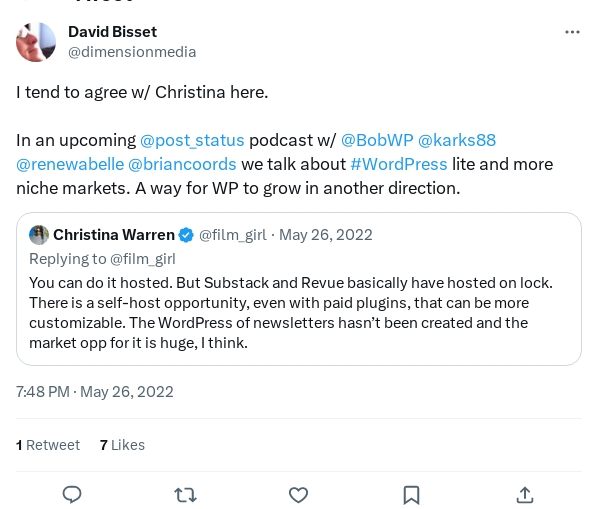Open the share upload icon
Screen dimensions: 598x509
pyautogui.click(x=525, y=495)
